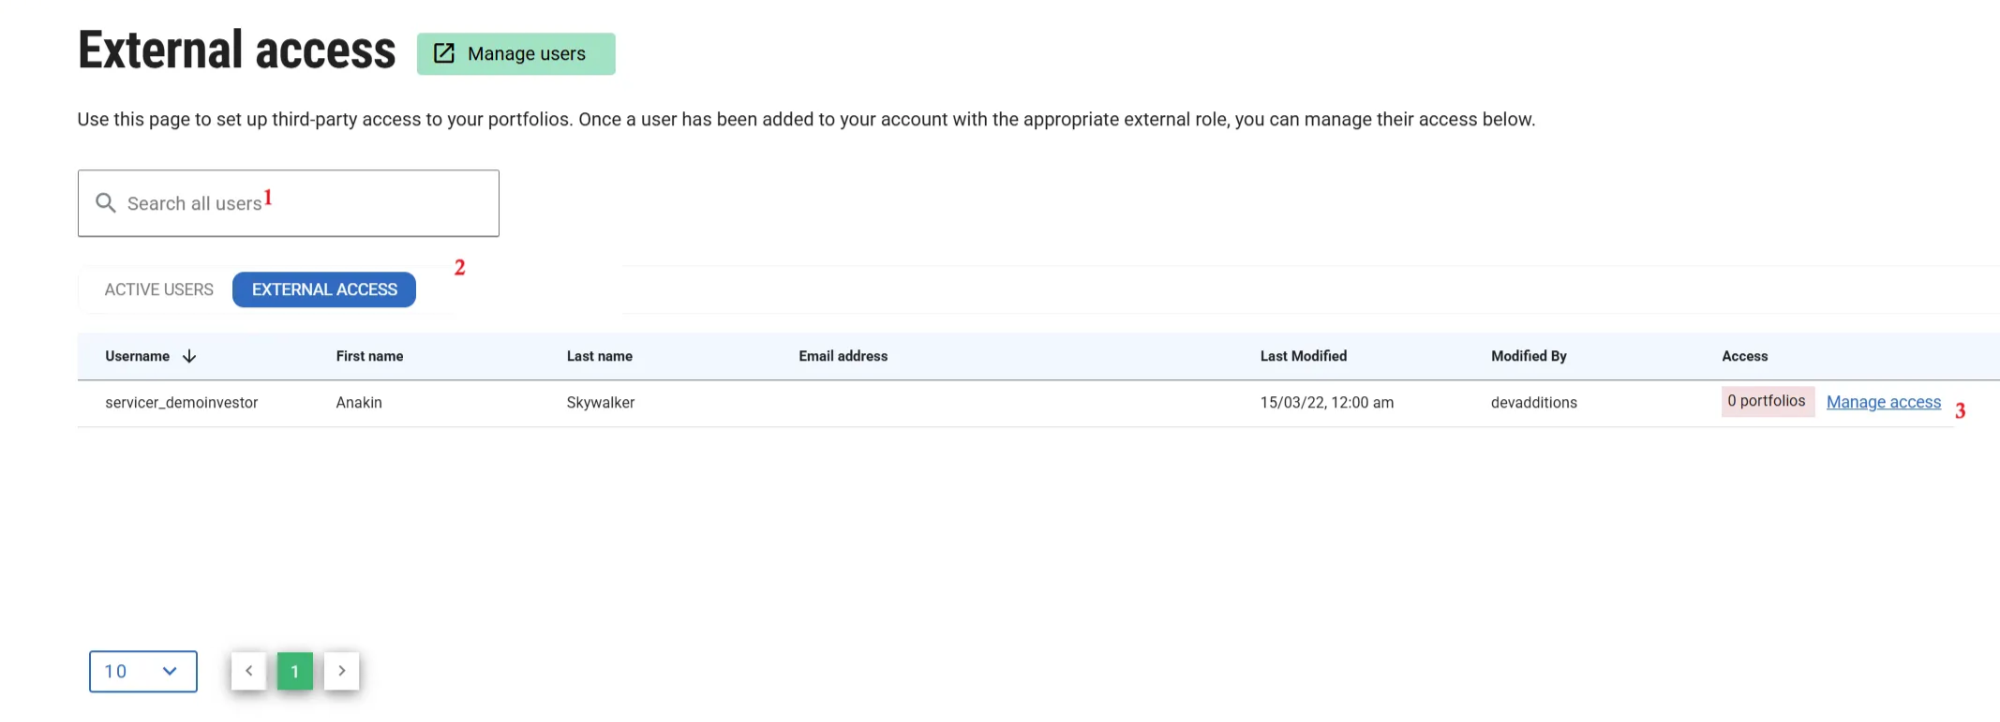Select the servicer_demoinvestor username cell

point(181,403)
